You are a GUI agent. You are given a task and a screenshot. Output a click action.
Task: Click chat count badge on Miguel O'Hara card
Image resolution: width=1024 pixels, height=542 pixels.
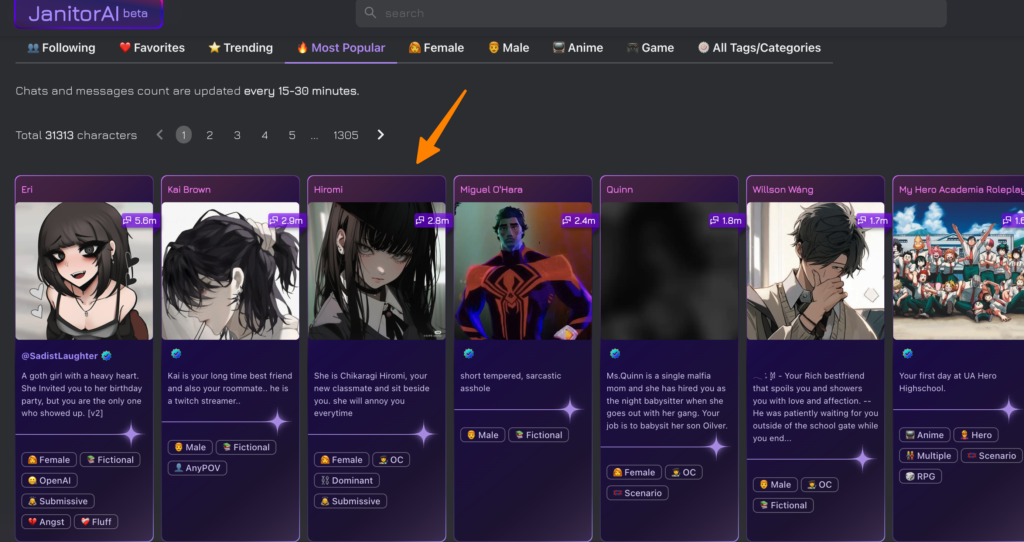coord(579,220)
